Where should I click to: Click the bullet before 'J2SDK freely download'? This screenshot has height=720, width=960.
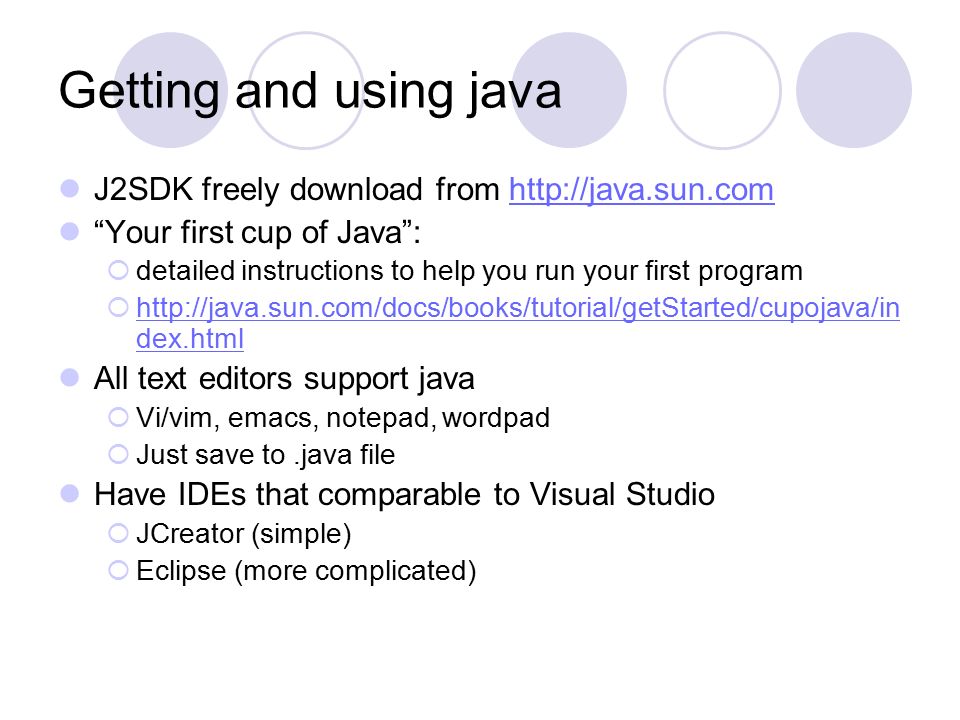(70, 189)
